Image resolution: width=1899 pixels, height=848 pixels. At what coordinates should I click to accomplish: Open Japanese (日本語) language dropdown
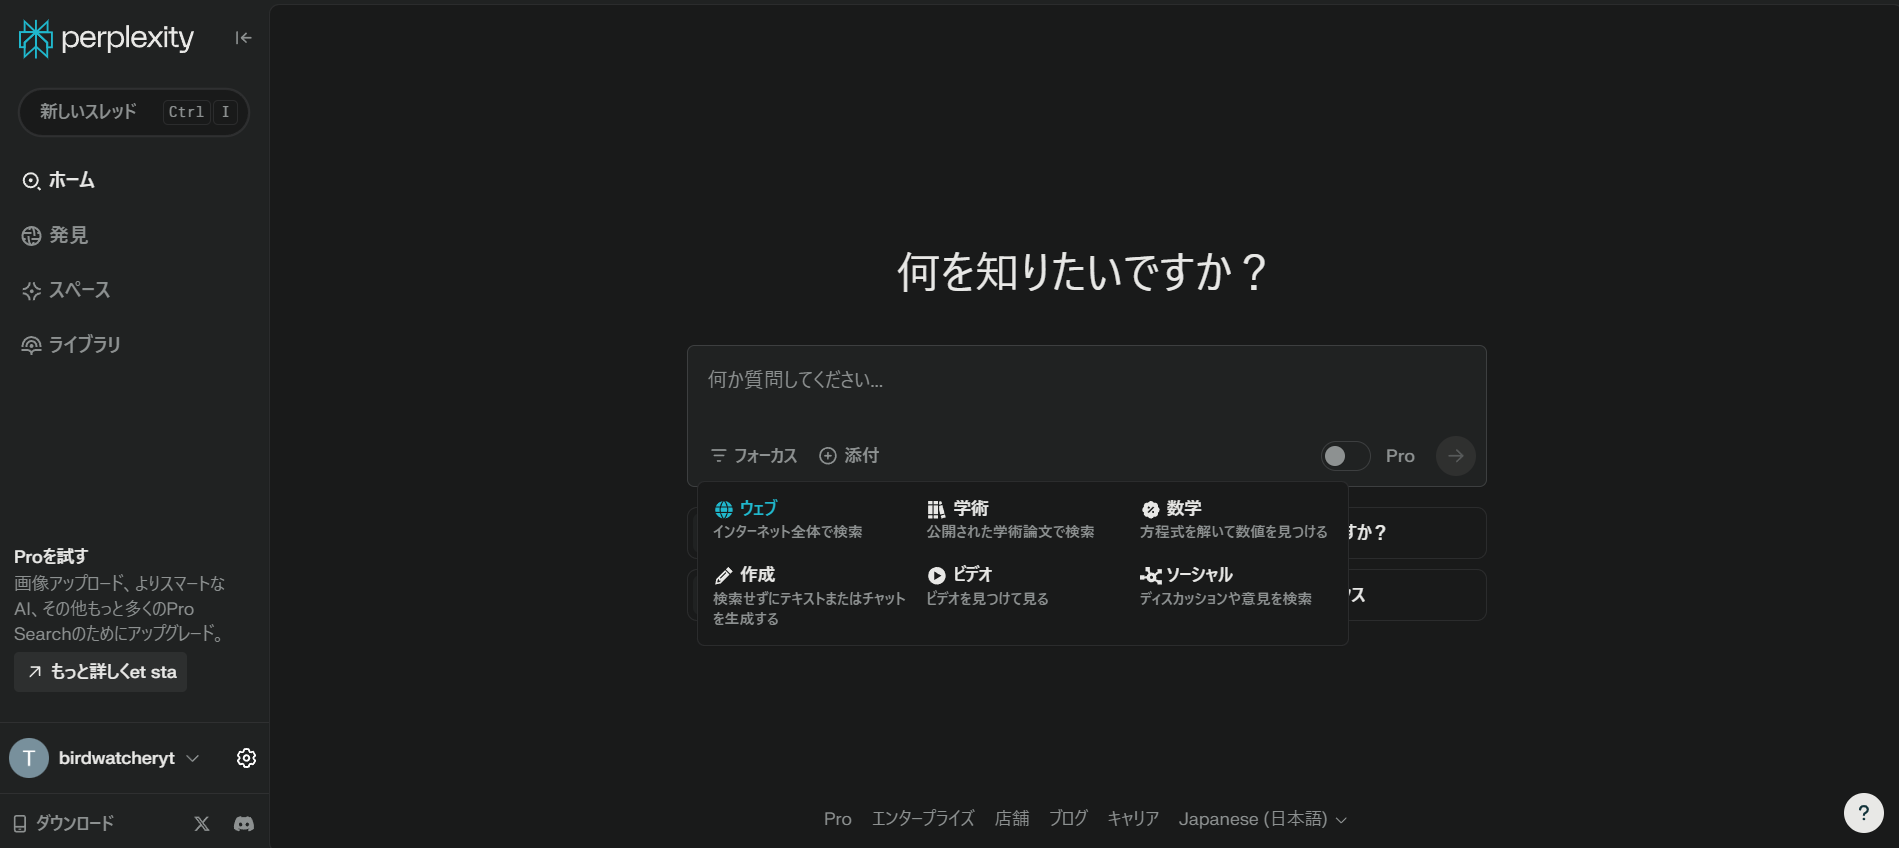point(1263,819)
